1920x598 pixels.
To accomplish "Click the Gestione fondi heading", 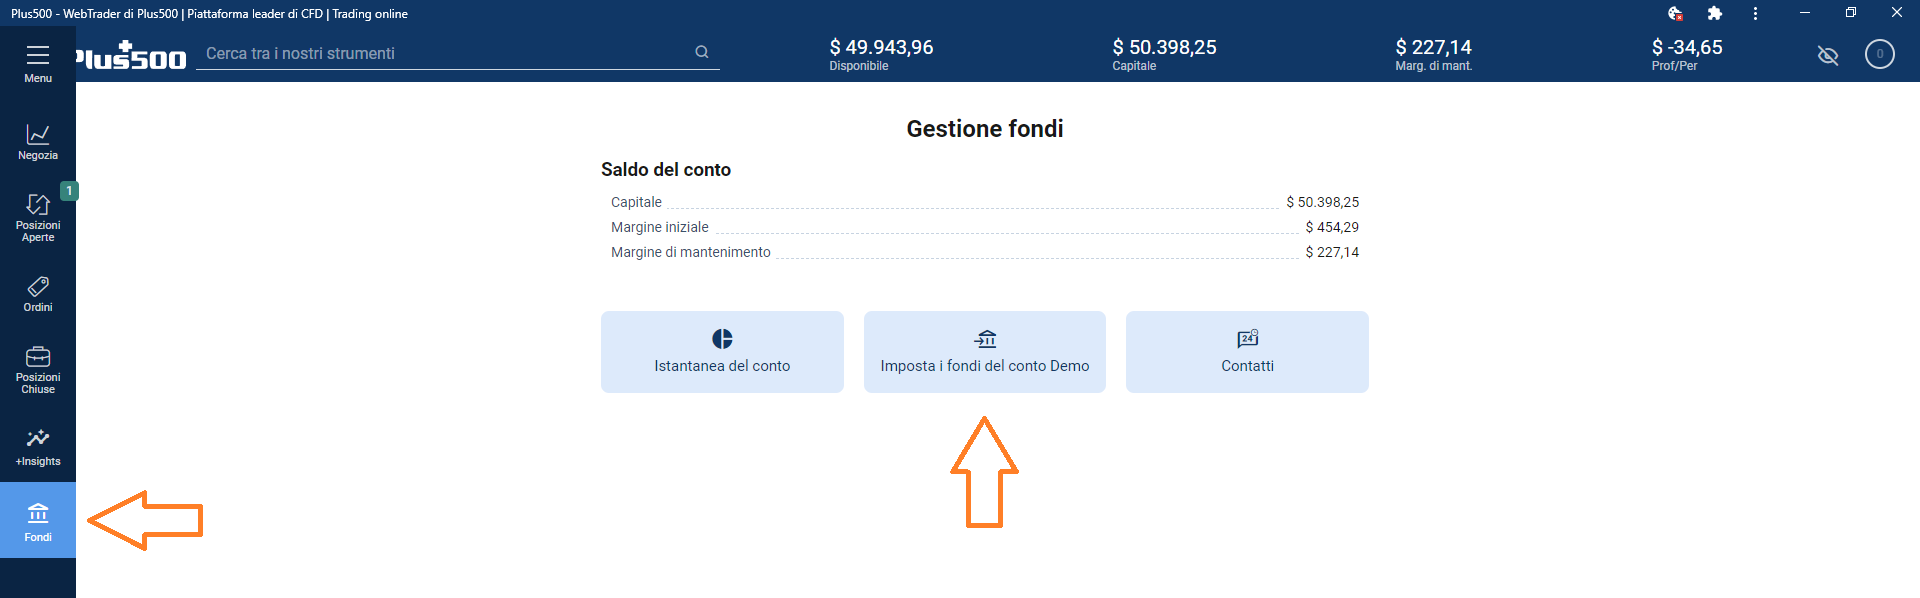I will [x=985, y=129].
